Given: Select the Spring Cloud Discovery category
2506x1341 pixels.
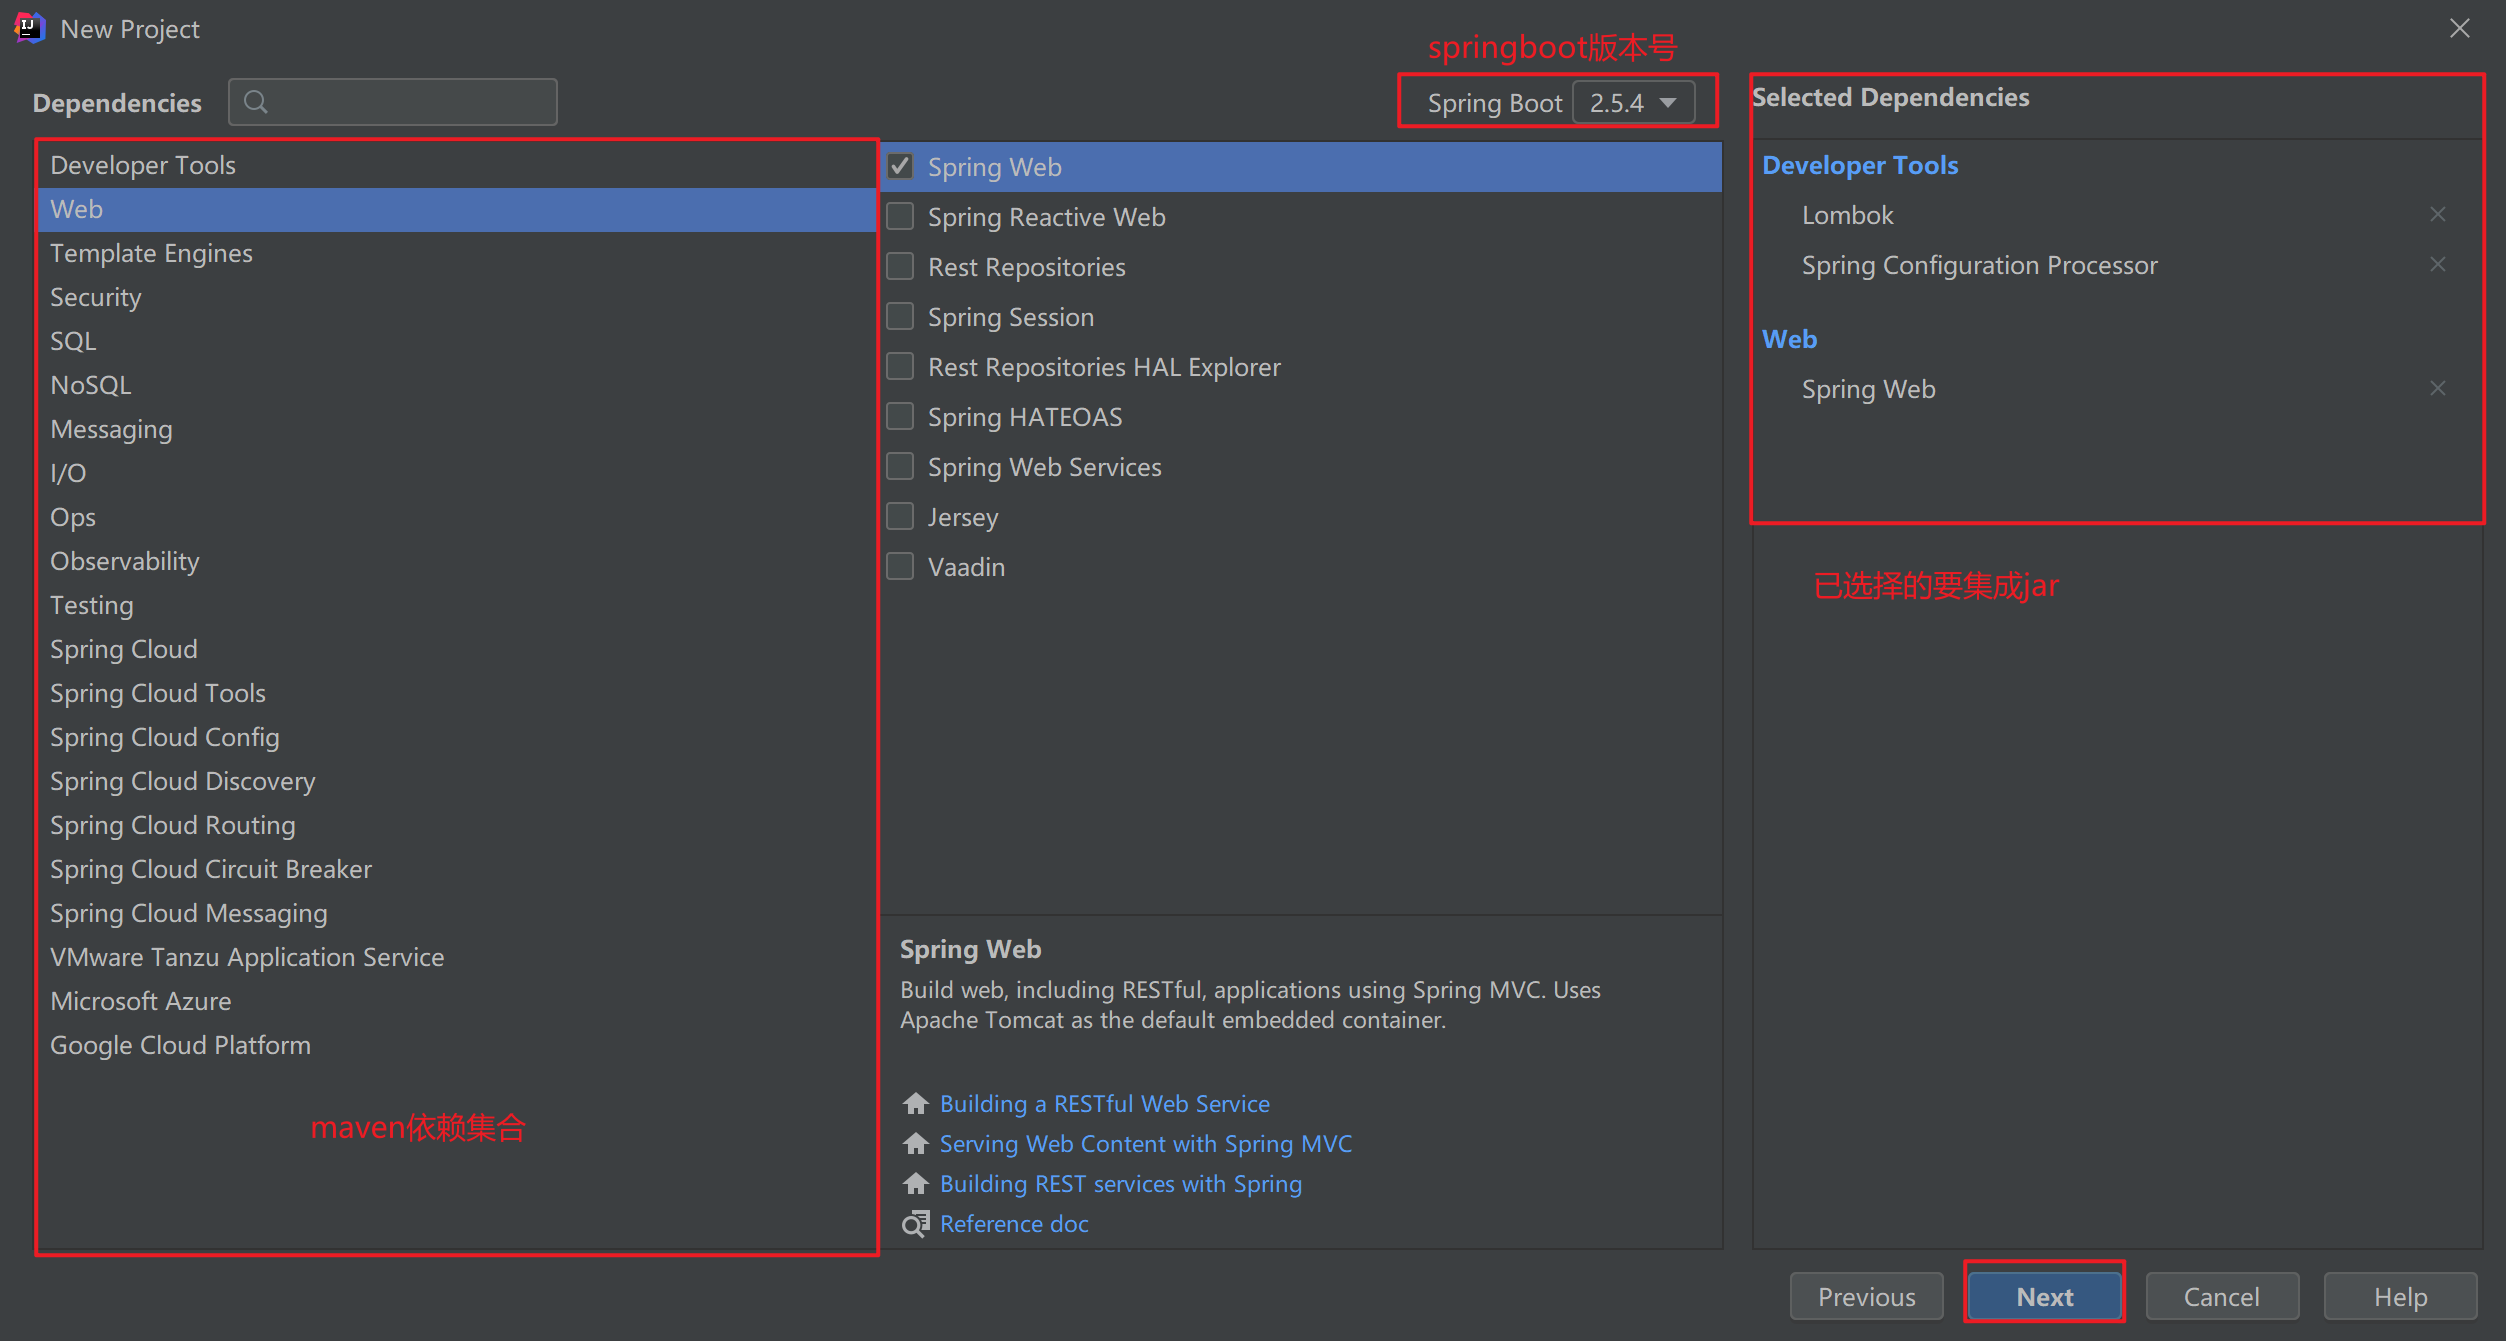Looking at the screenshot, I should coord(182,781).
